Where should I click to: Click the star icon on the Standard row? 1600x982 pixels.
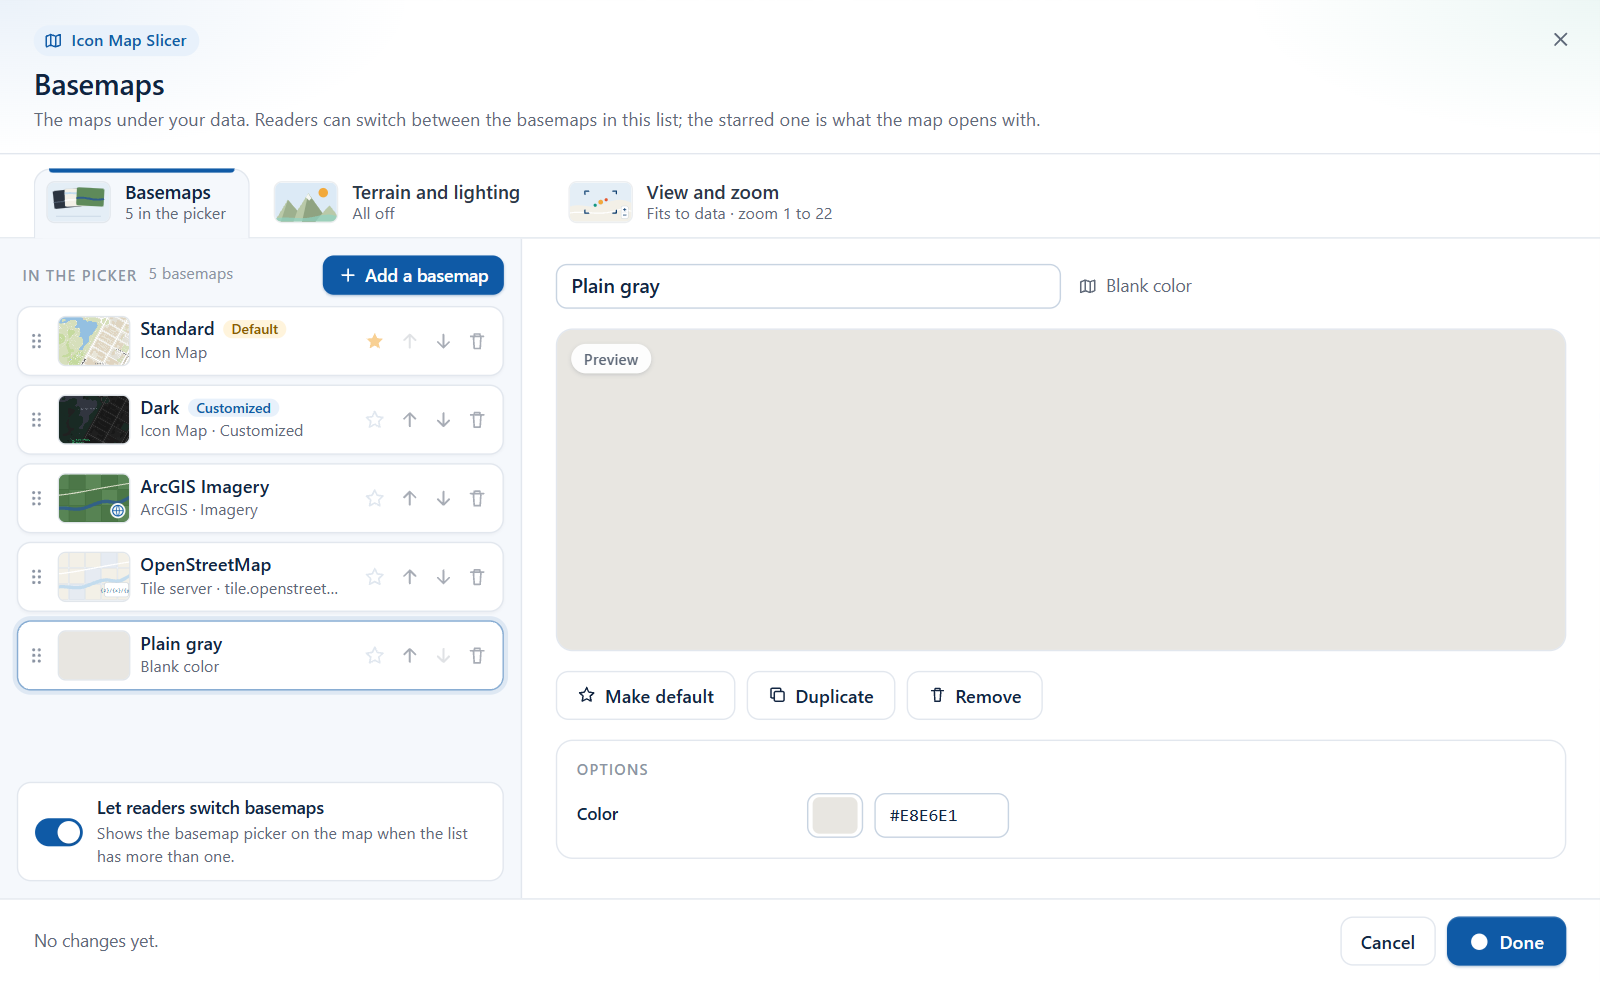tap(375, 341)
